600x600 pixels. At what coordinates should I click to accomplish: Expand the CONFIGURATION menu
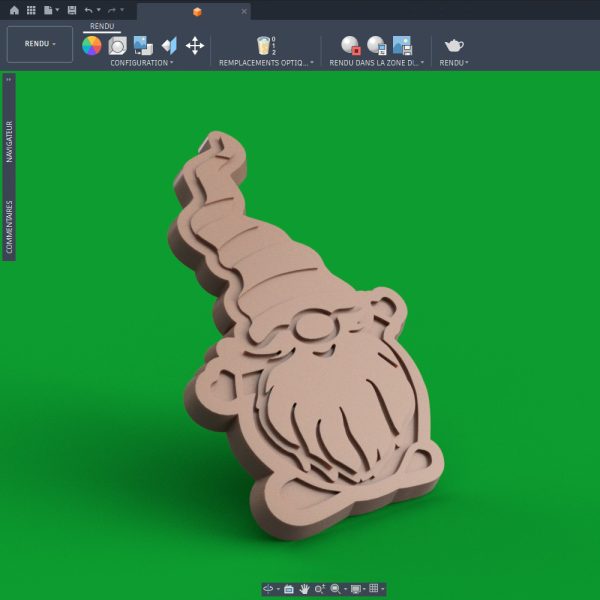coord(142,63)
